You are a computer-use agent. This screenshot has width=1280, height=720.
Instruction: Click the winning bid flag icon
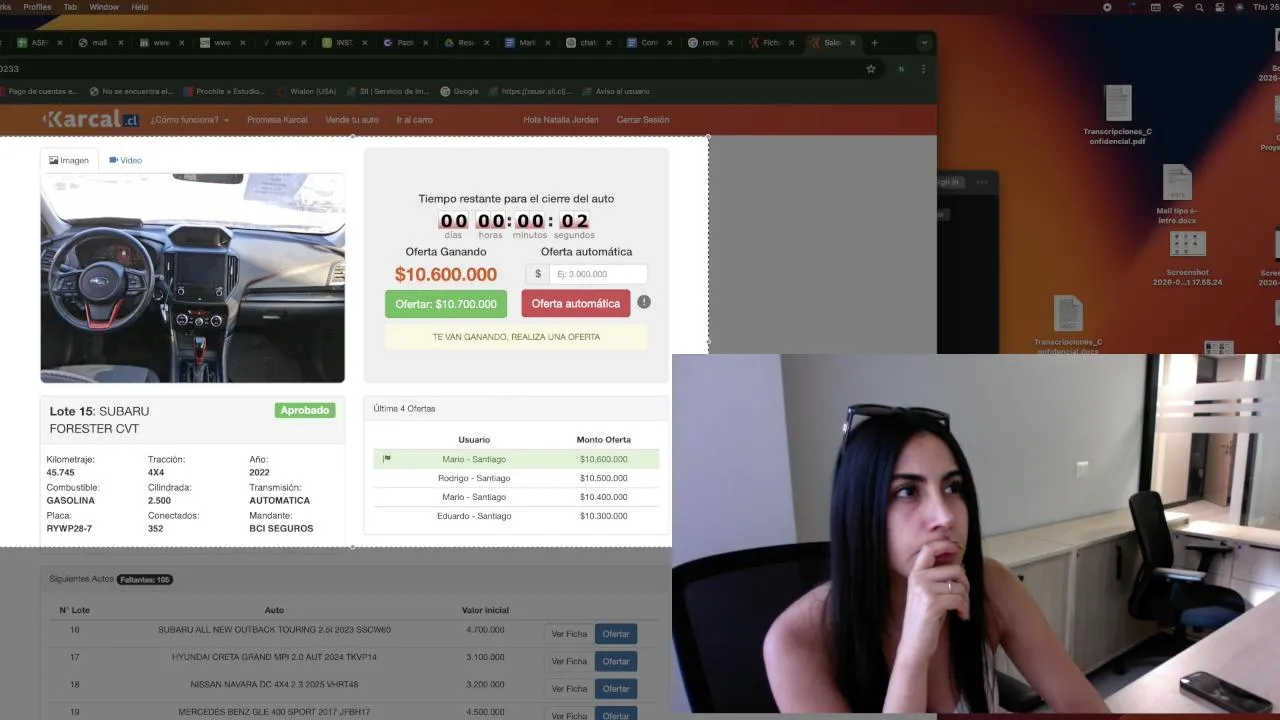387,459
